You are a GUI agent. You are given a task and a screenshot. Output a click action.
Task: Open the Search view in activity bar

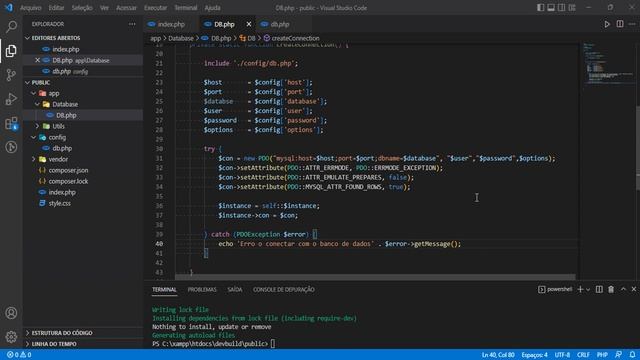[x=11, y=27]
